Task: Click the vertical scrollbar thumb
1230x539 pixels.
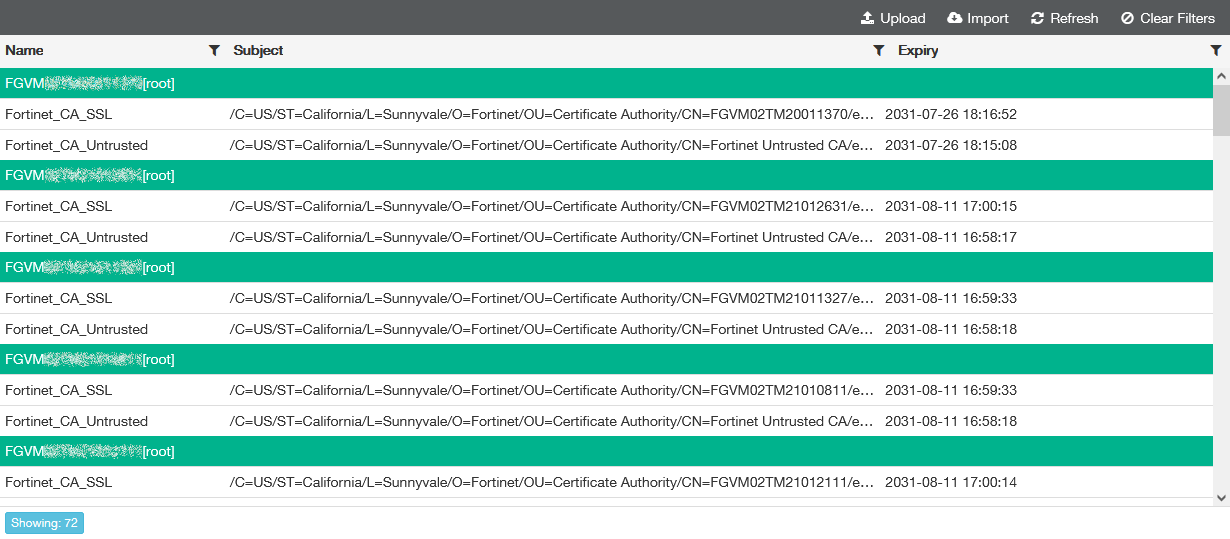Action: [1221, 110]
